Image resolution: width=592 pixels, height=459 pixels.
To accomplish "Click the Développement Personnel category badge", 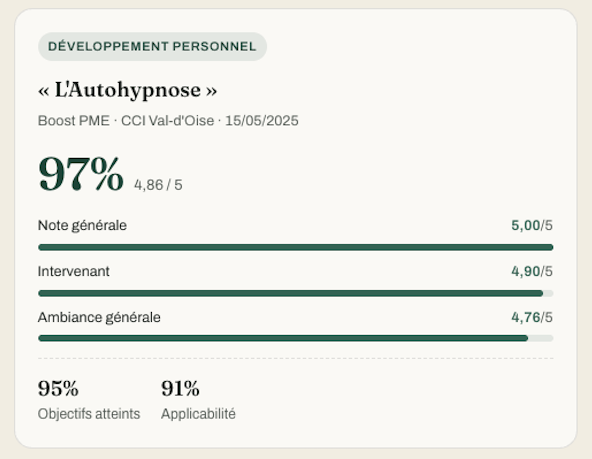I will [152, 46].
